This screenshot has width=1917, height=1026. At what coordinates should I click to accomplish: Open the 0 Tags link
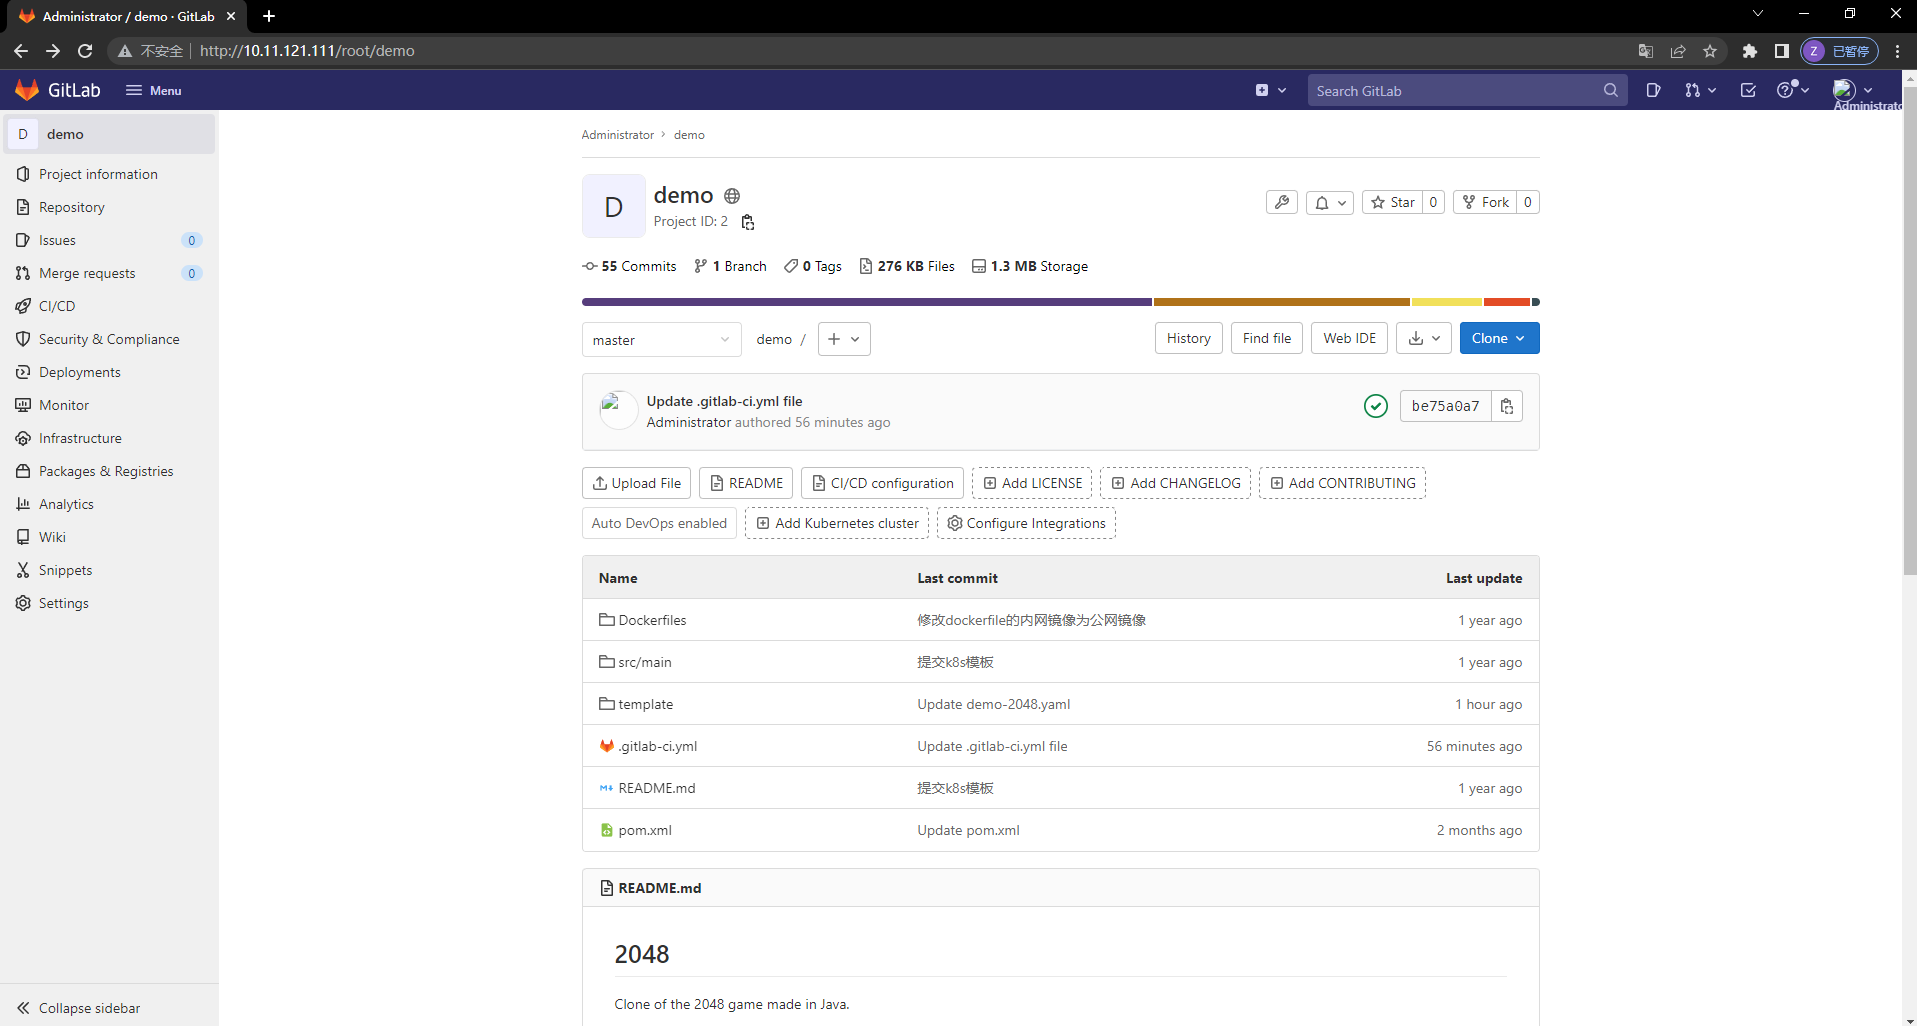813,266
